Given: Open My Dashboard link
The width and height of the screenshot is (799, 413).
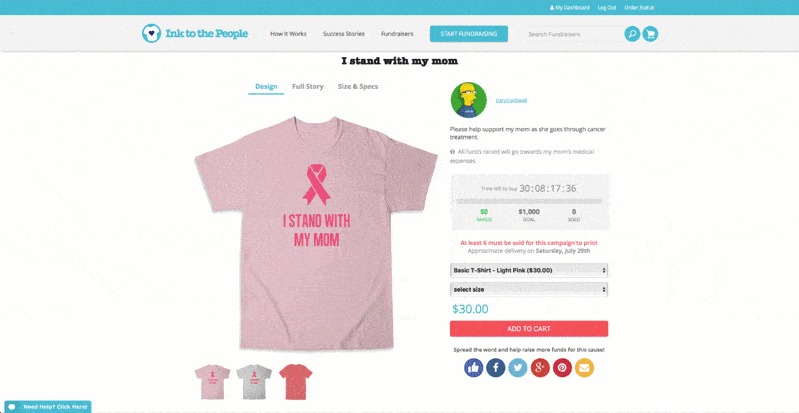Looking at the screenshot, I should tap(570, 8).
